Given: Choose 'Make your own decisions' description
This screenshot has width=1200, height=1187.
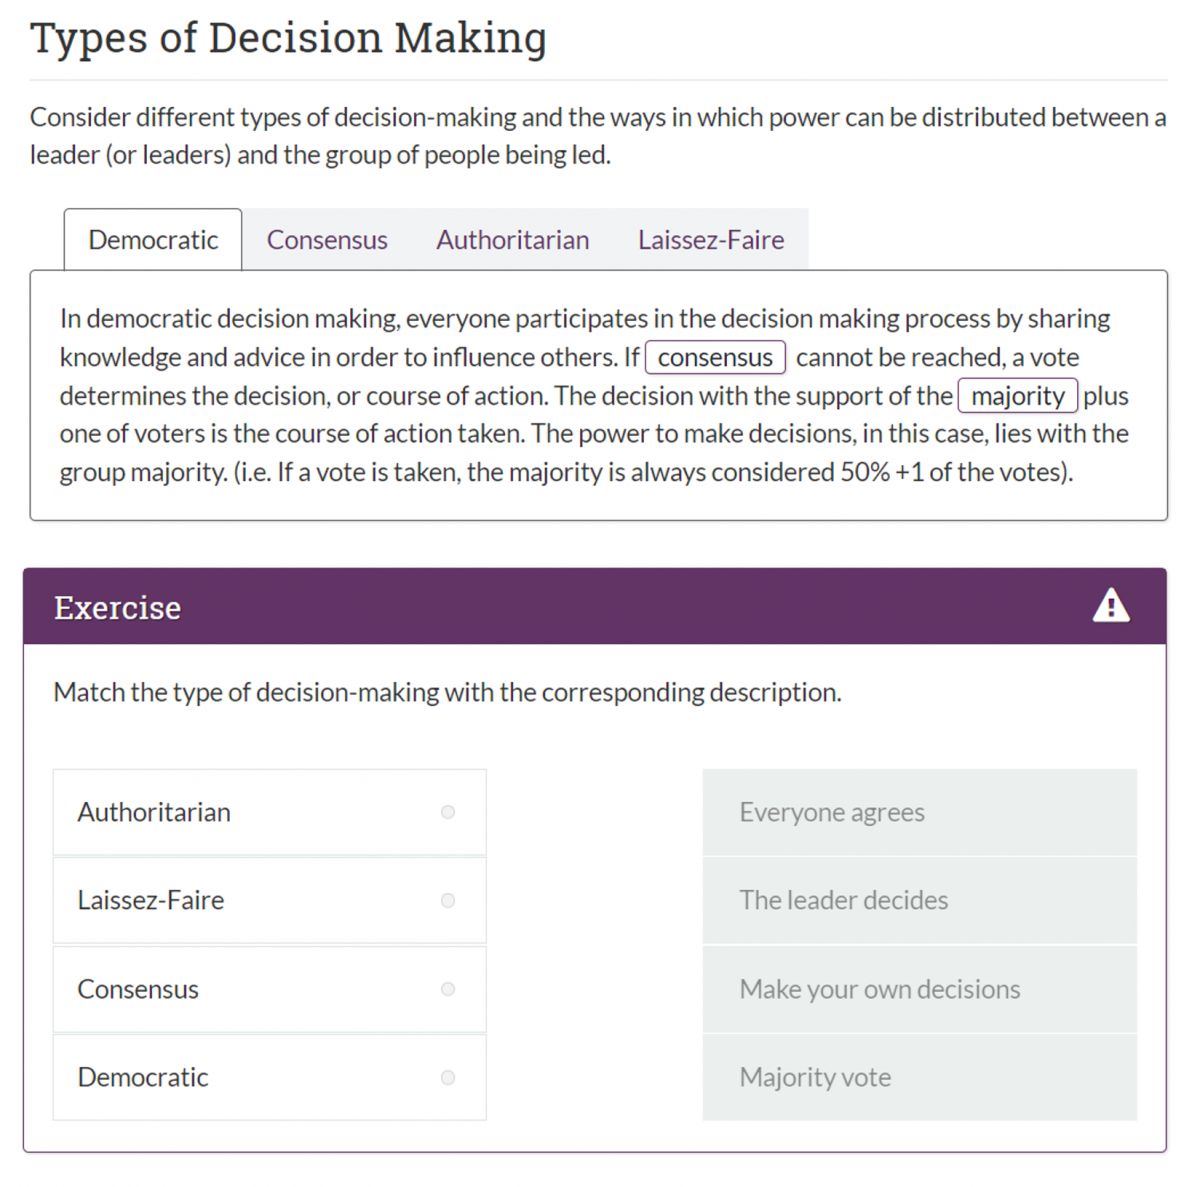Looking at the screenshot, I should pos(919,989).
